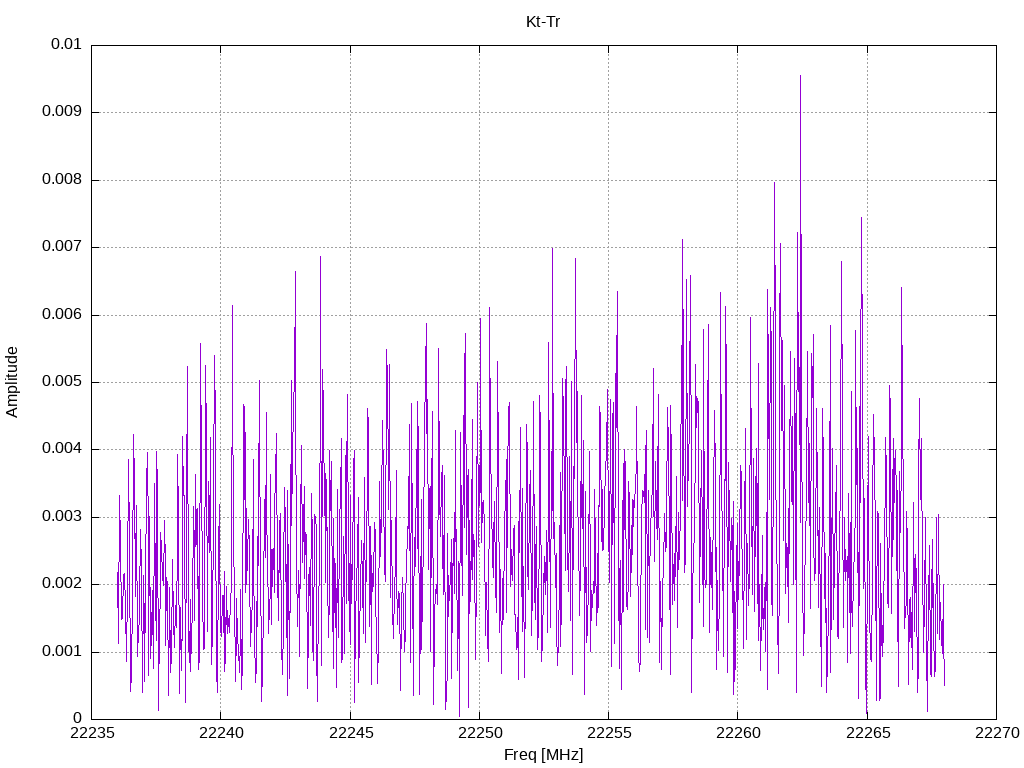Click the y-axis tick value 0.005
The width and height of the screenshot is (1024, 768).
[61, 382]
